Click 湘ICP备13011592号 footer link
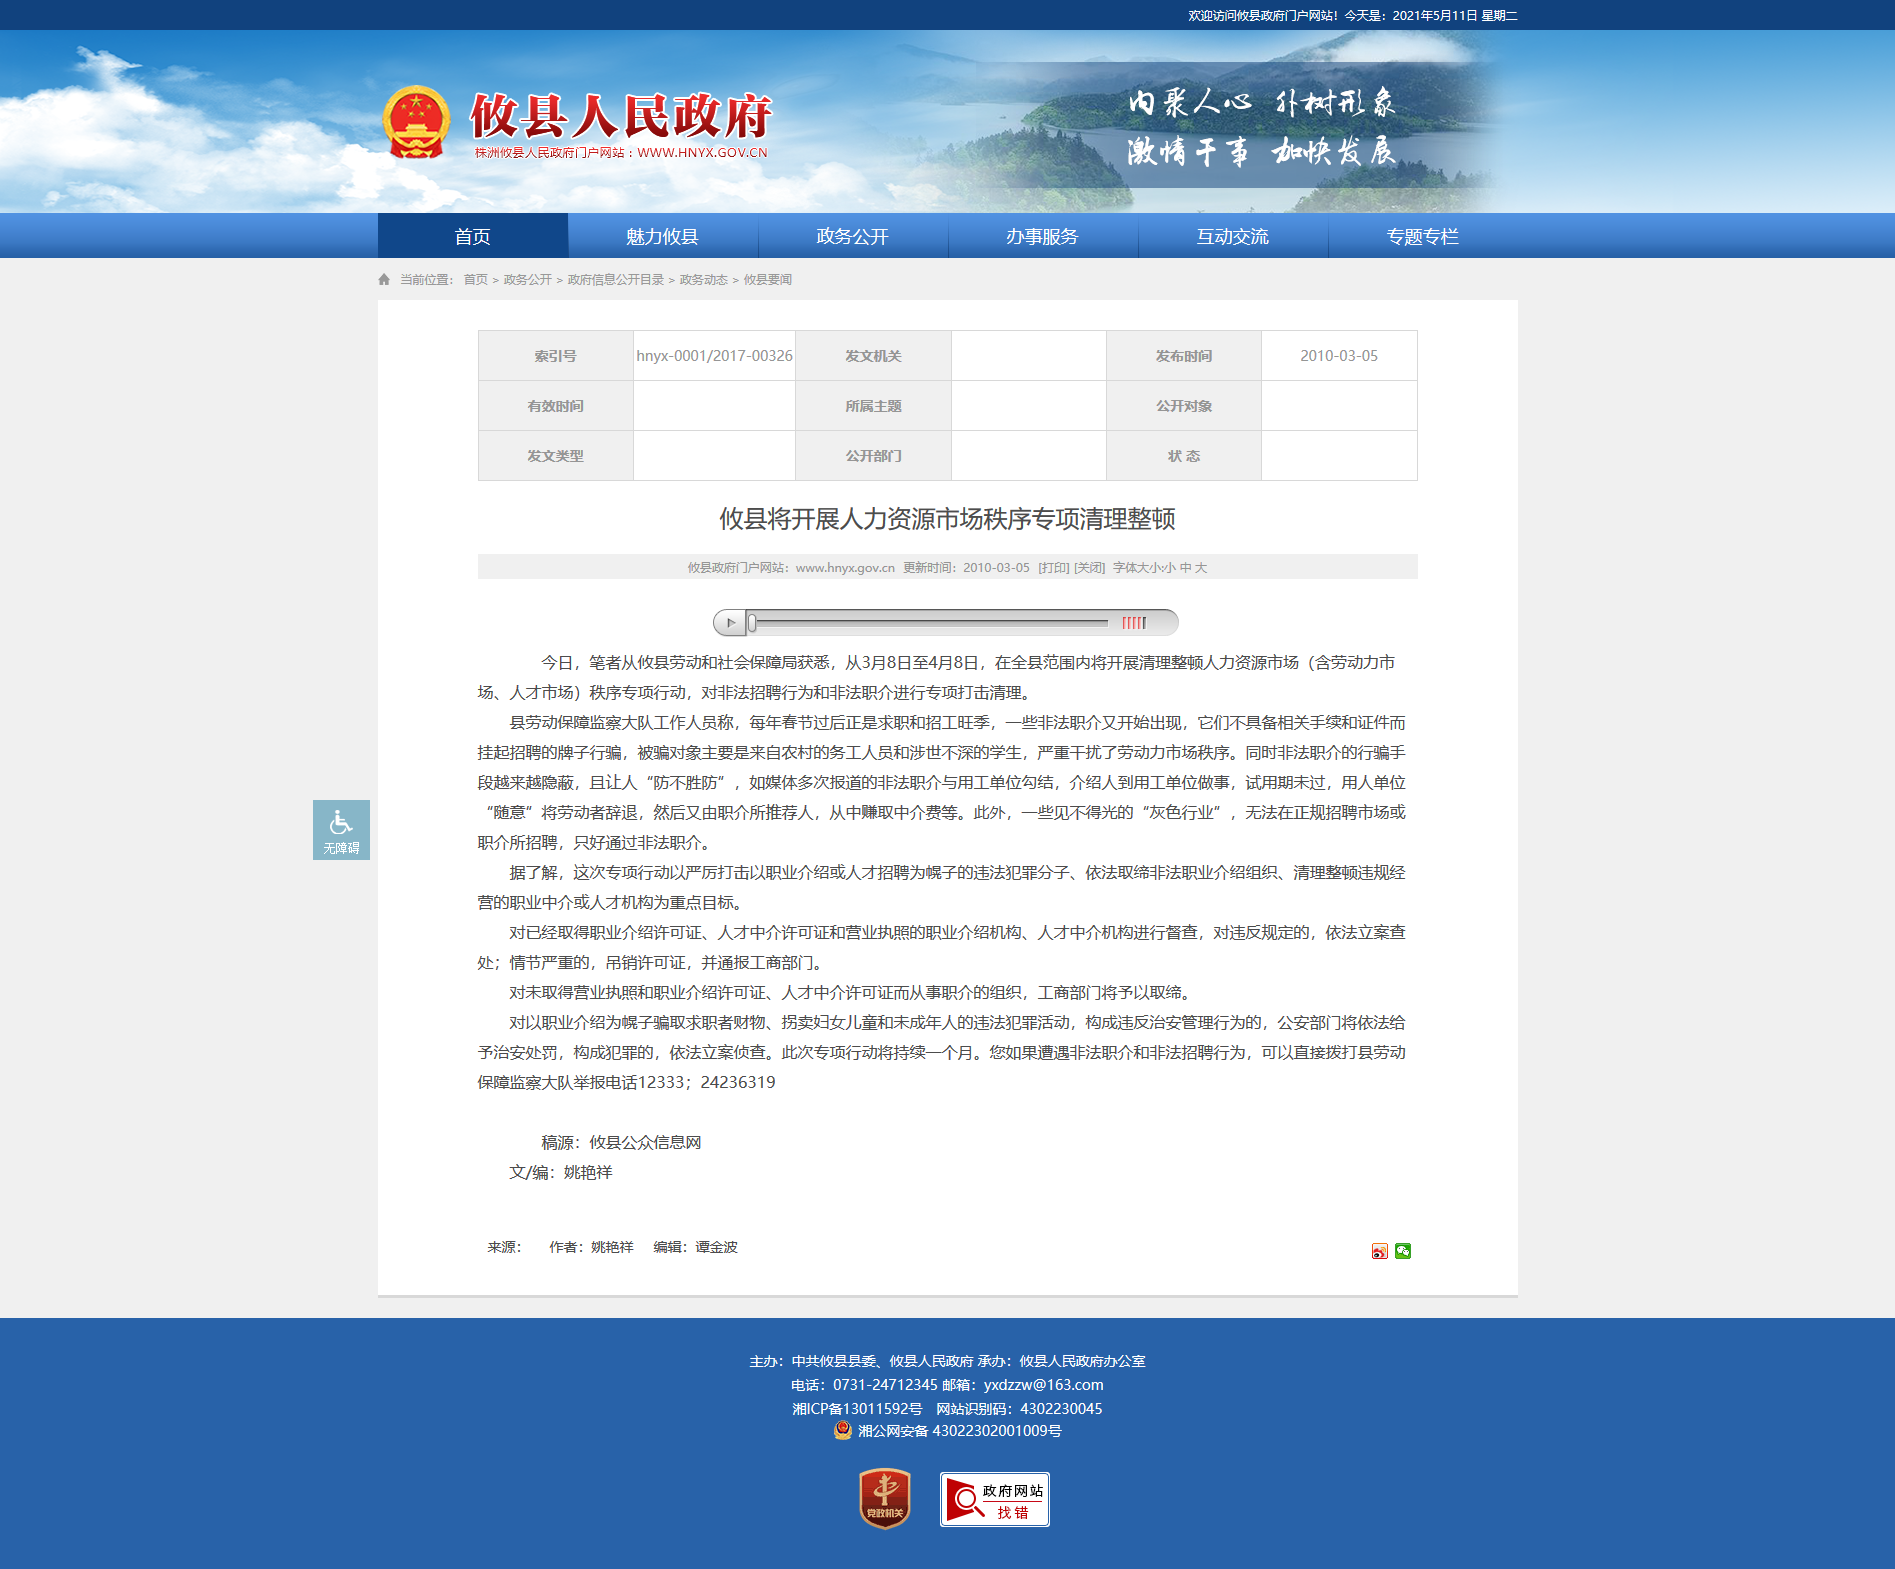Screen dimensions: 1895x1569 pyautogui.click(x=857, y=1408)
